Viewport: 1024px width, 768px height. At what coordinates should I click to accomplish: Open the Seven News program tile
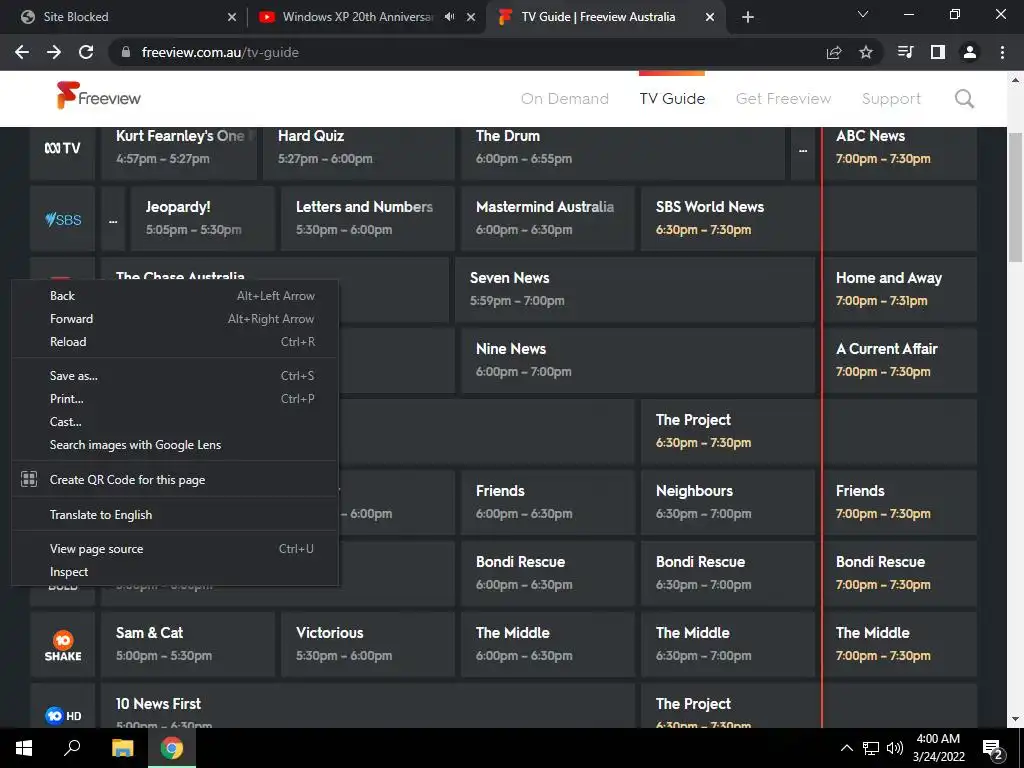[x=635, y=289]
